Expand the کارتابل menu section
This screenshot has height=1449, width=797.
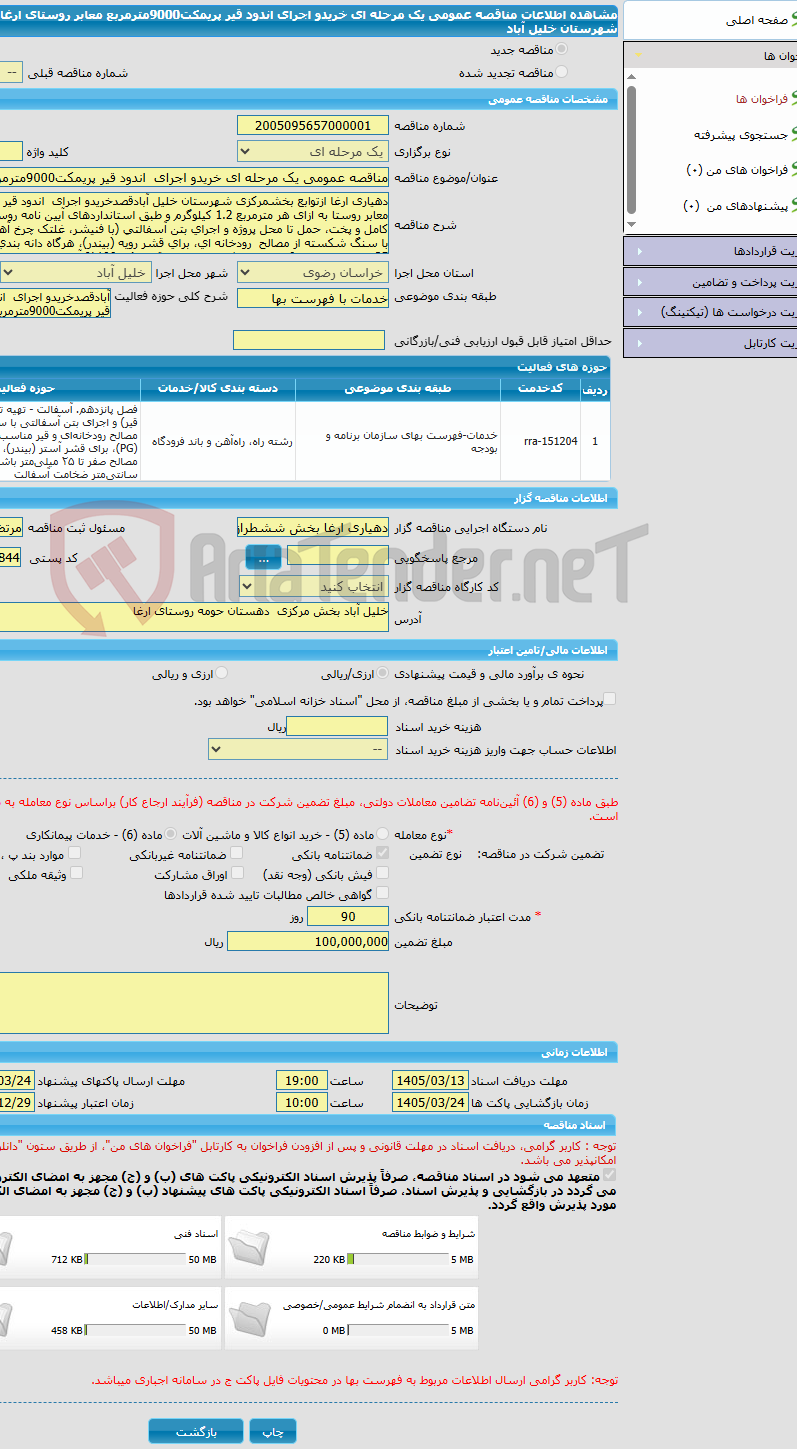(x=709, y=343)
